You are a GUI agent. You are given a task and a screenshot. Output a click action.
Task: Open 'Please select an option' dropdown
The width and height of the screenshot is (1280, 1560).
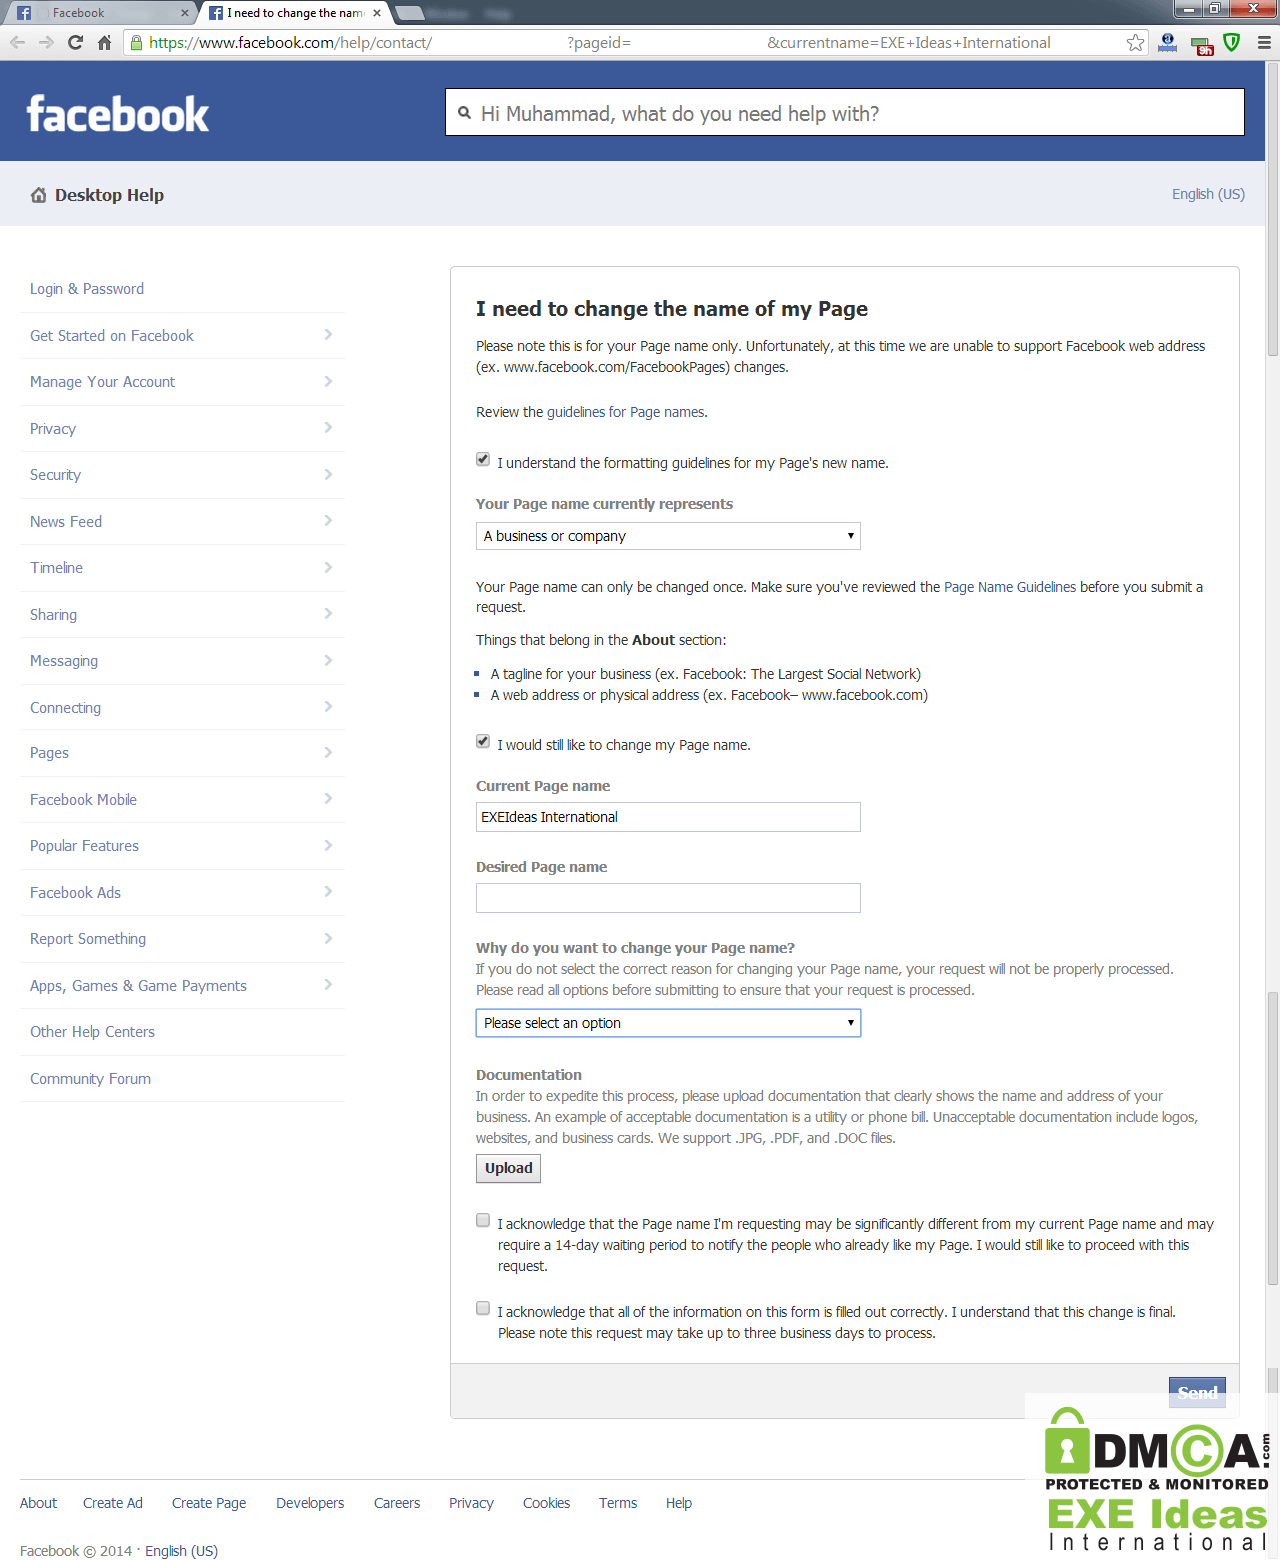click(668, 1023)
